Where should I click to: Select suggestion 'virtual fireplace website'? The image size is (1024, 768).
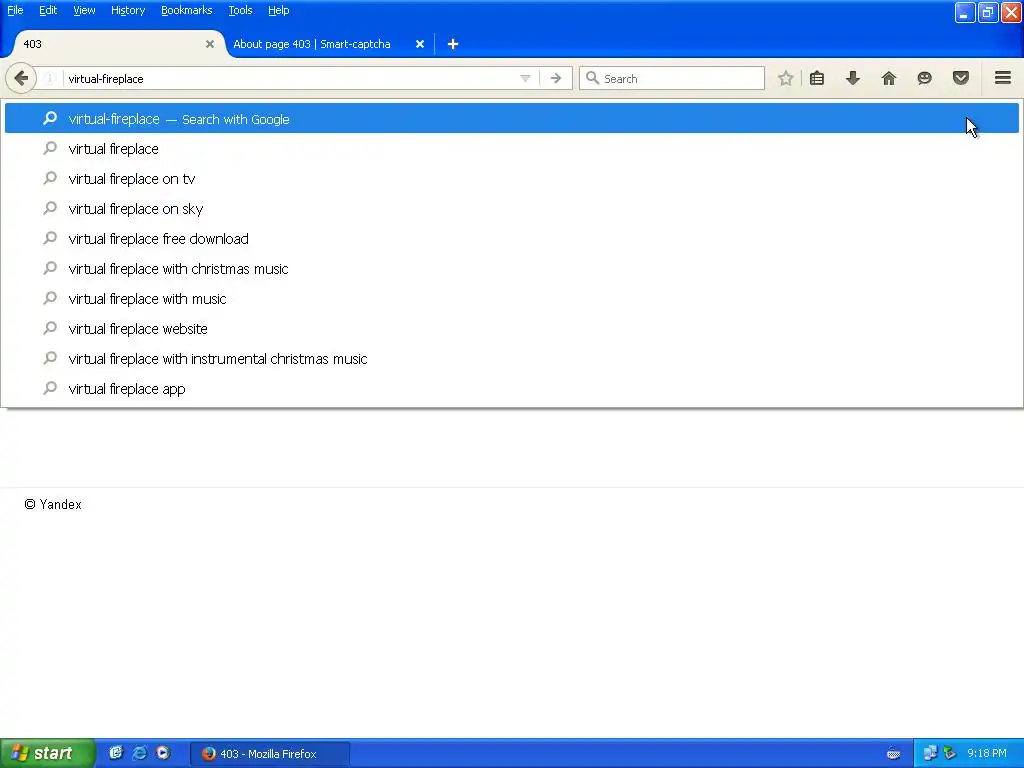click(x=512, y=329)
